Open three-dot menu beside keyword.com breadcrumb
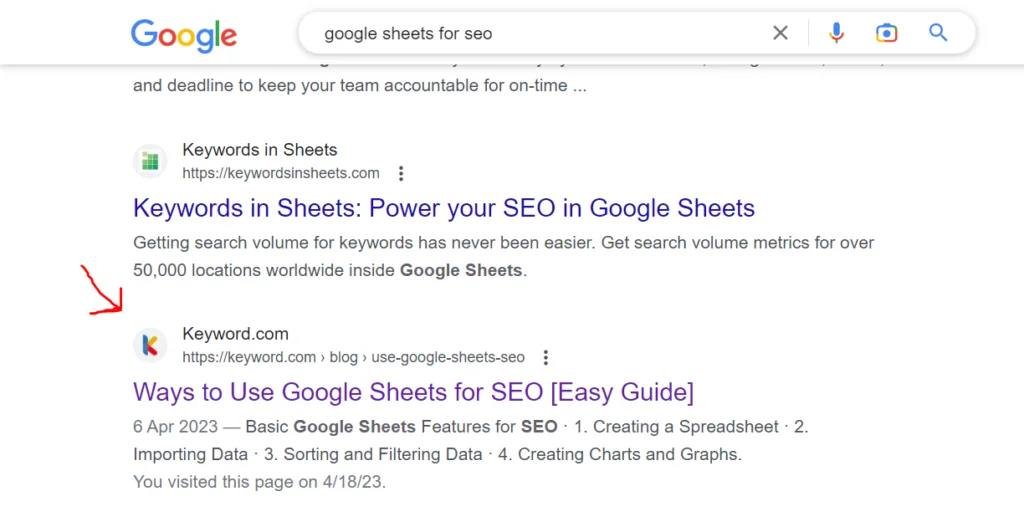 (545, 358)
